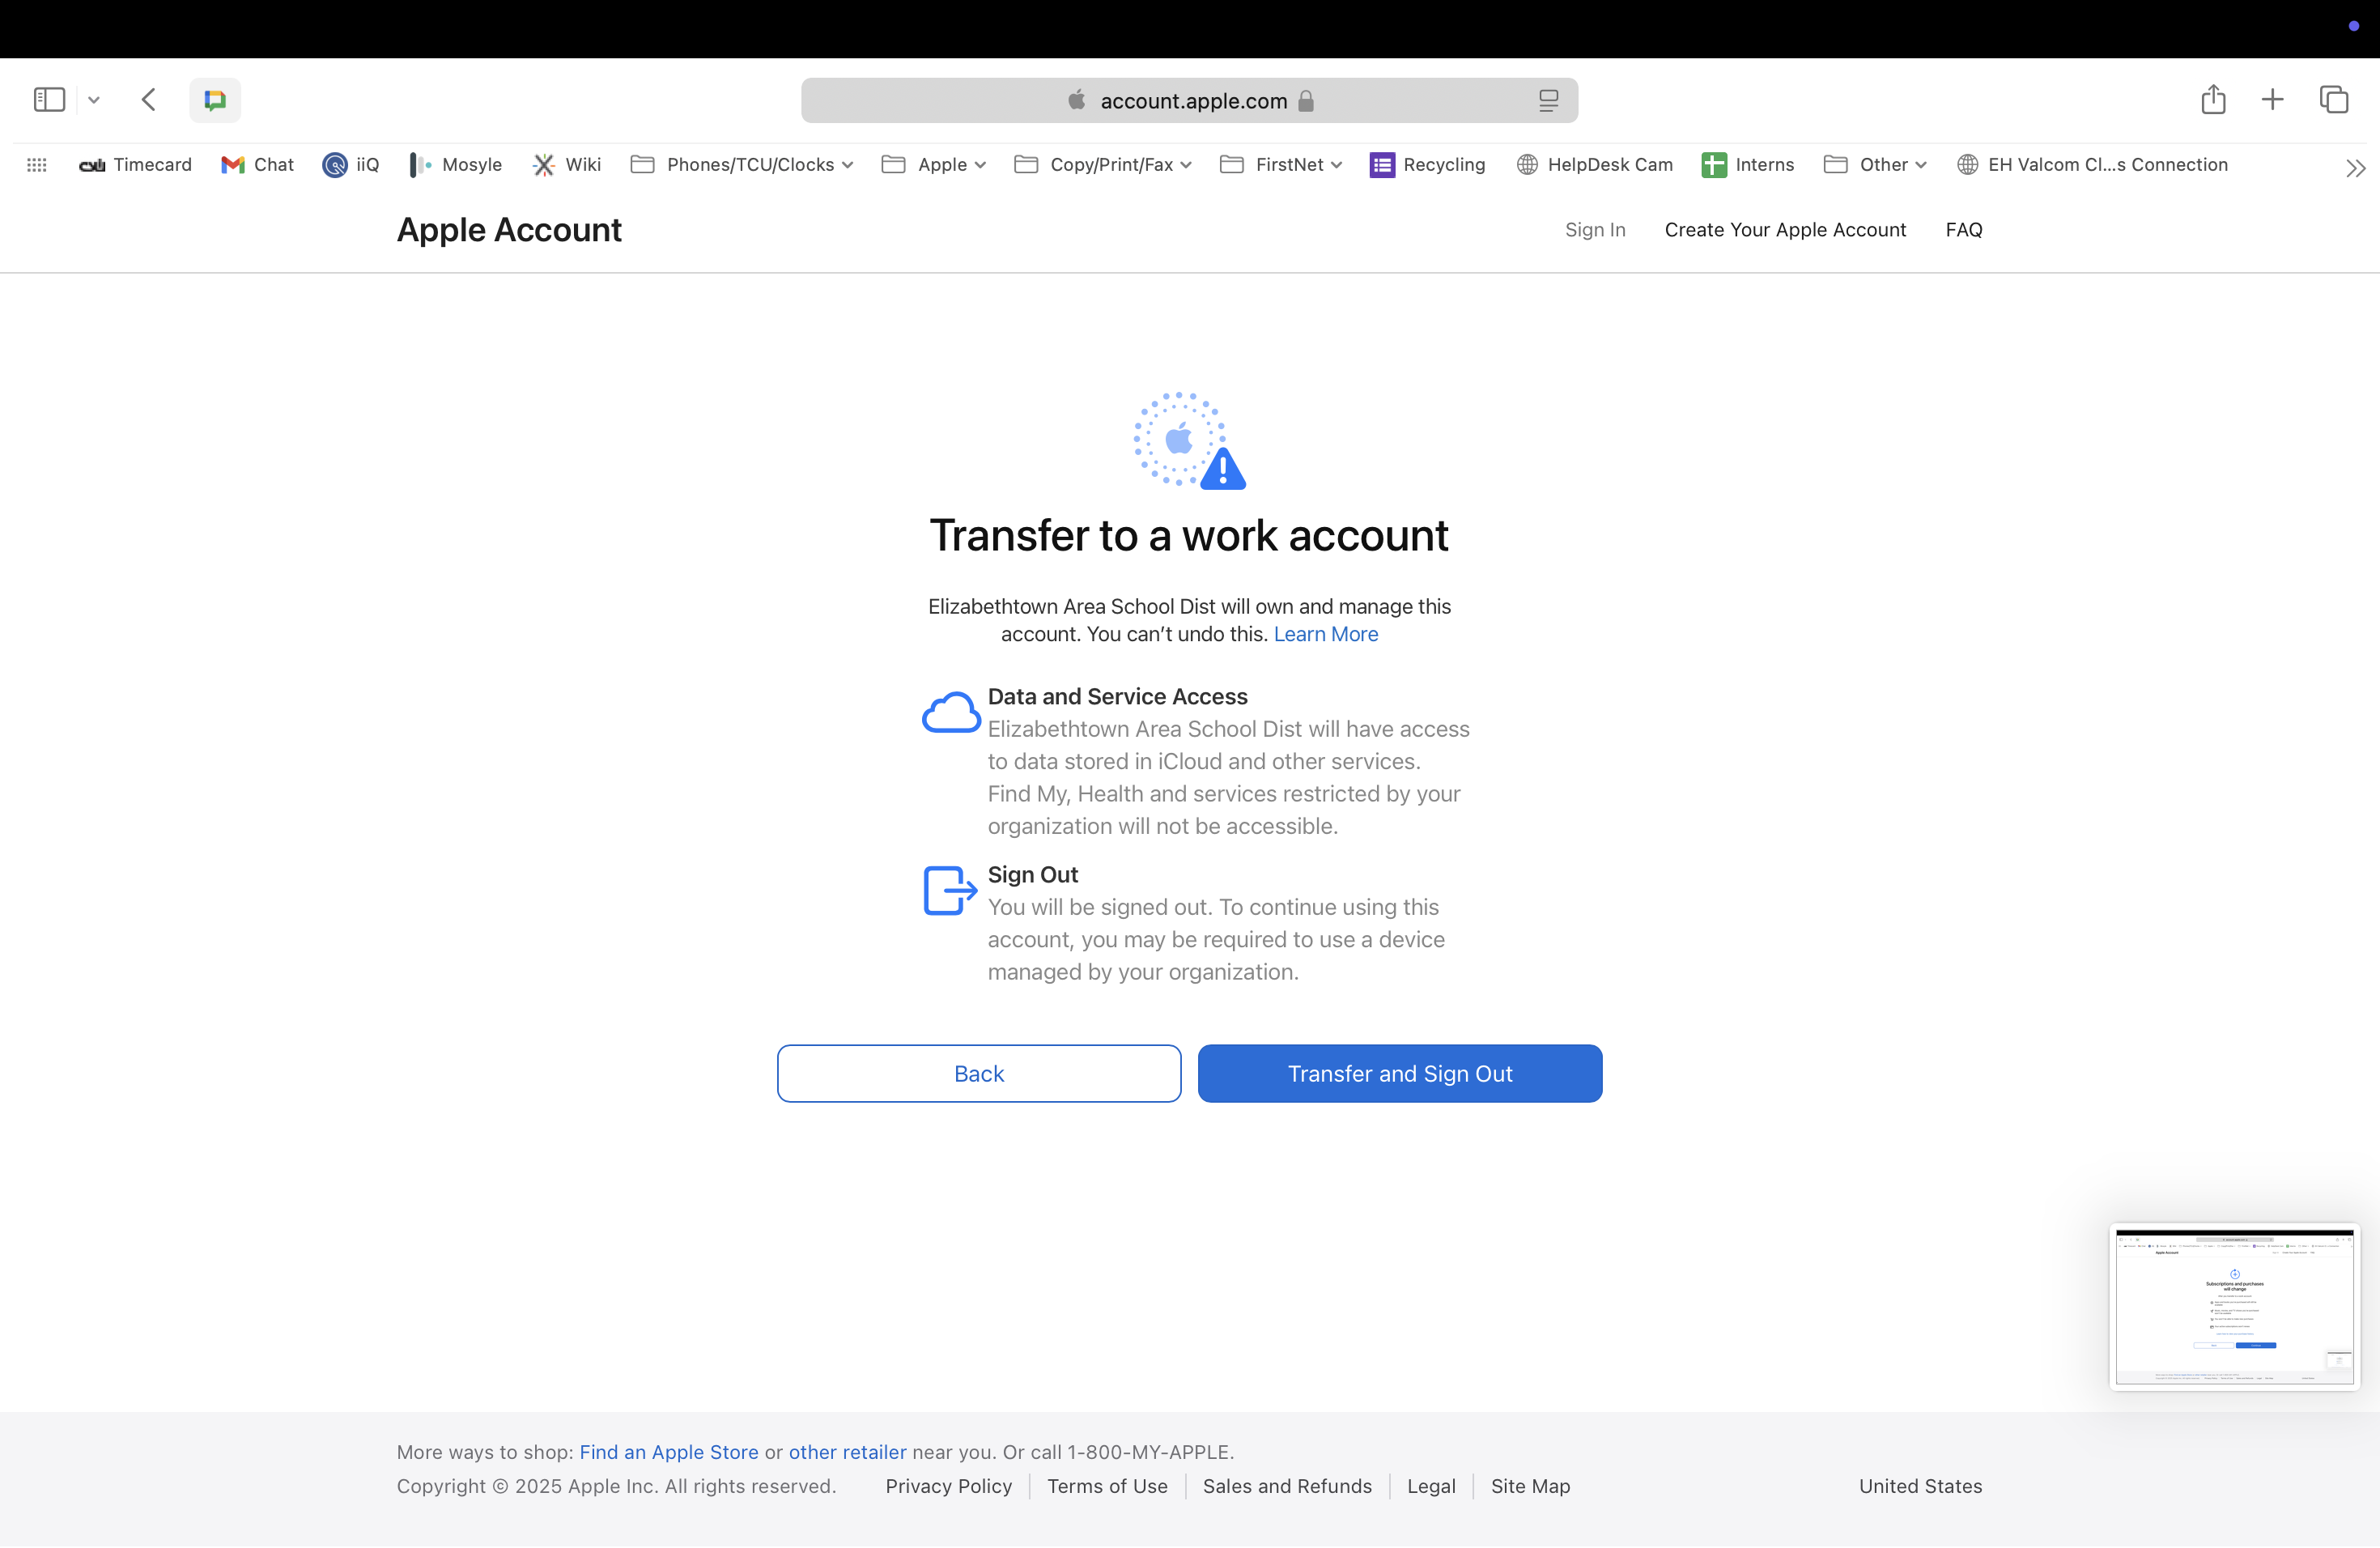The image size is (2380, 1548).
Task: Open the Terms of Use footer link
Action: point(1107,1486)
